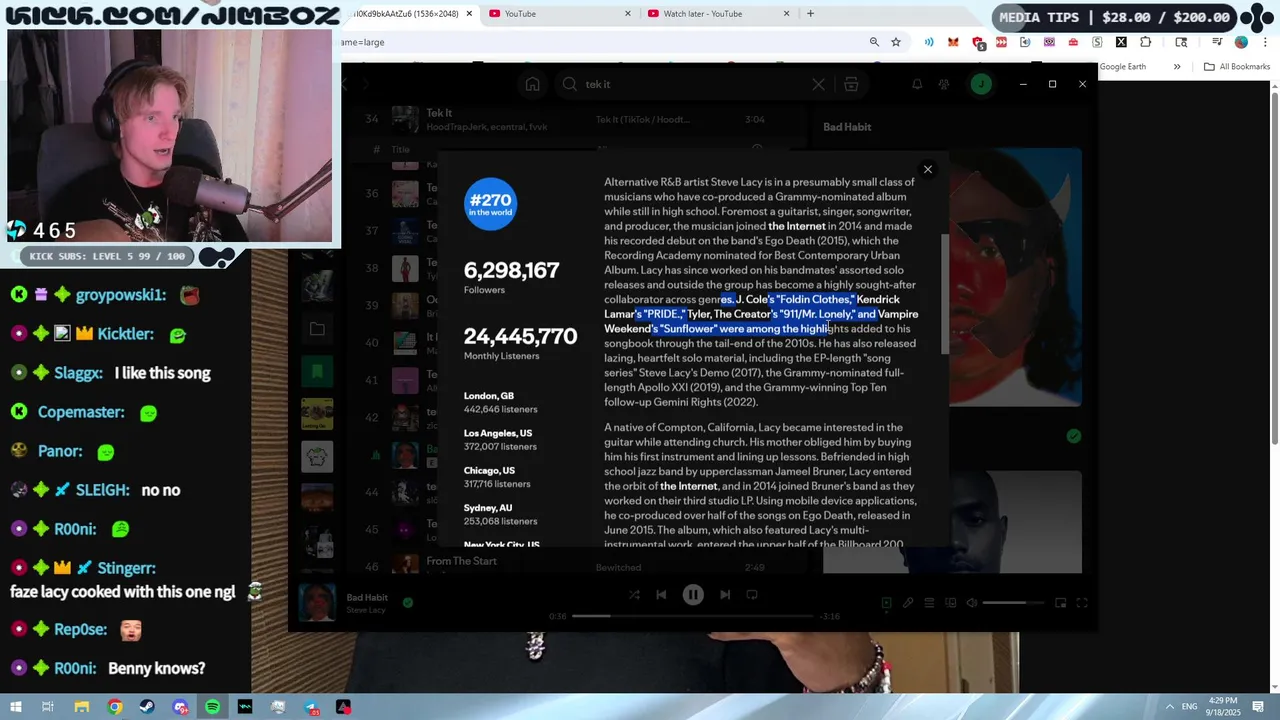Image resolution: width=1280 pixels, height=720 pixels.
Task: Open 'the Internet' link in first paragraph
Action: pyautogui.click(x=797, y=226)
